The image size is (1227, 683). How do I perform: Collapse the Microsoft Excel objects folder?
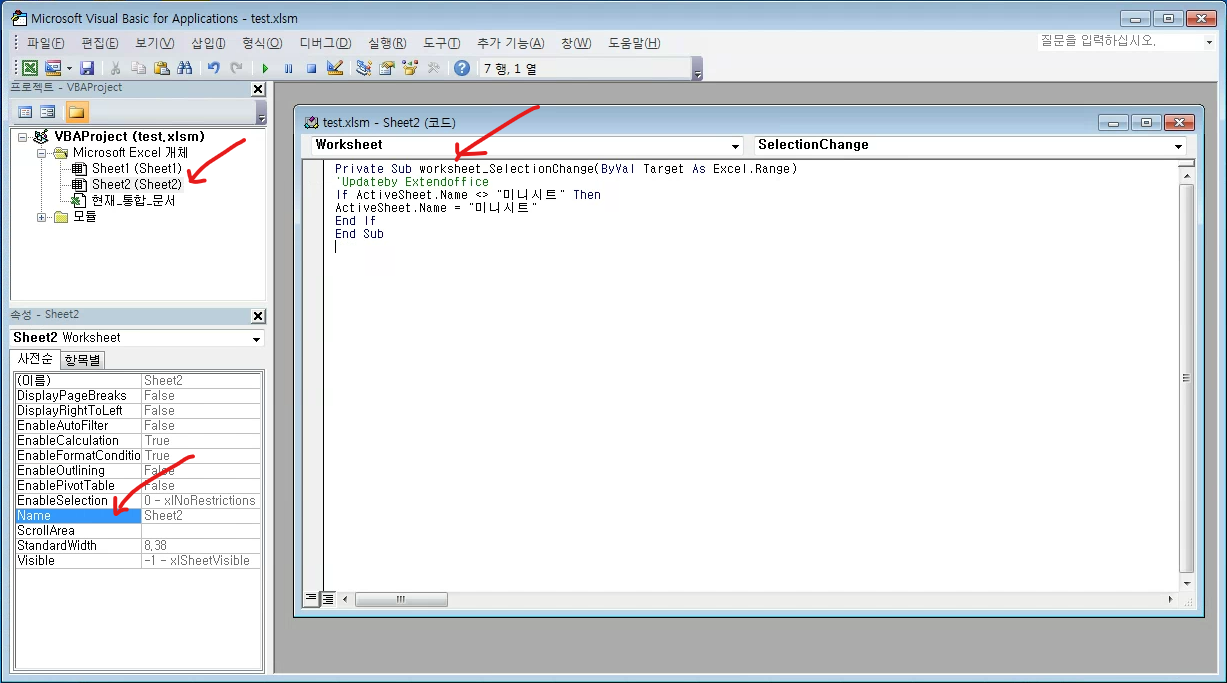41,153
